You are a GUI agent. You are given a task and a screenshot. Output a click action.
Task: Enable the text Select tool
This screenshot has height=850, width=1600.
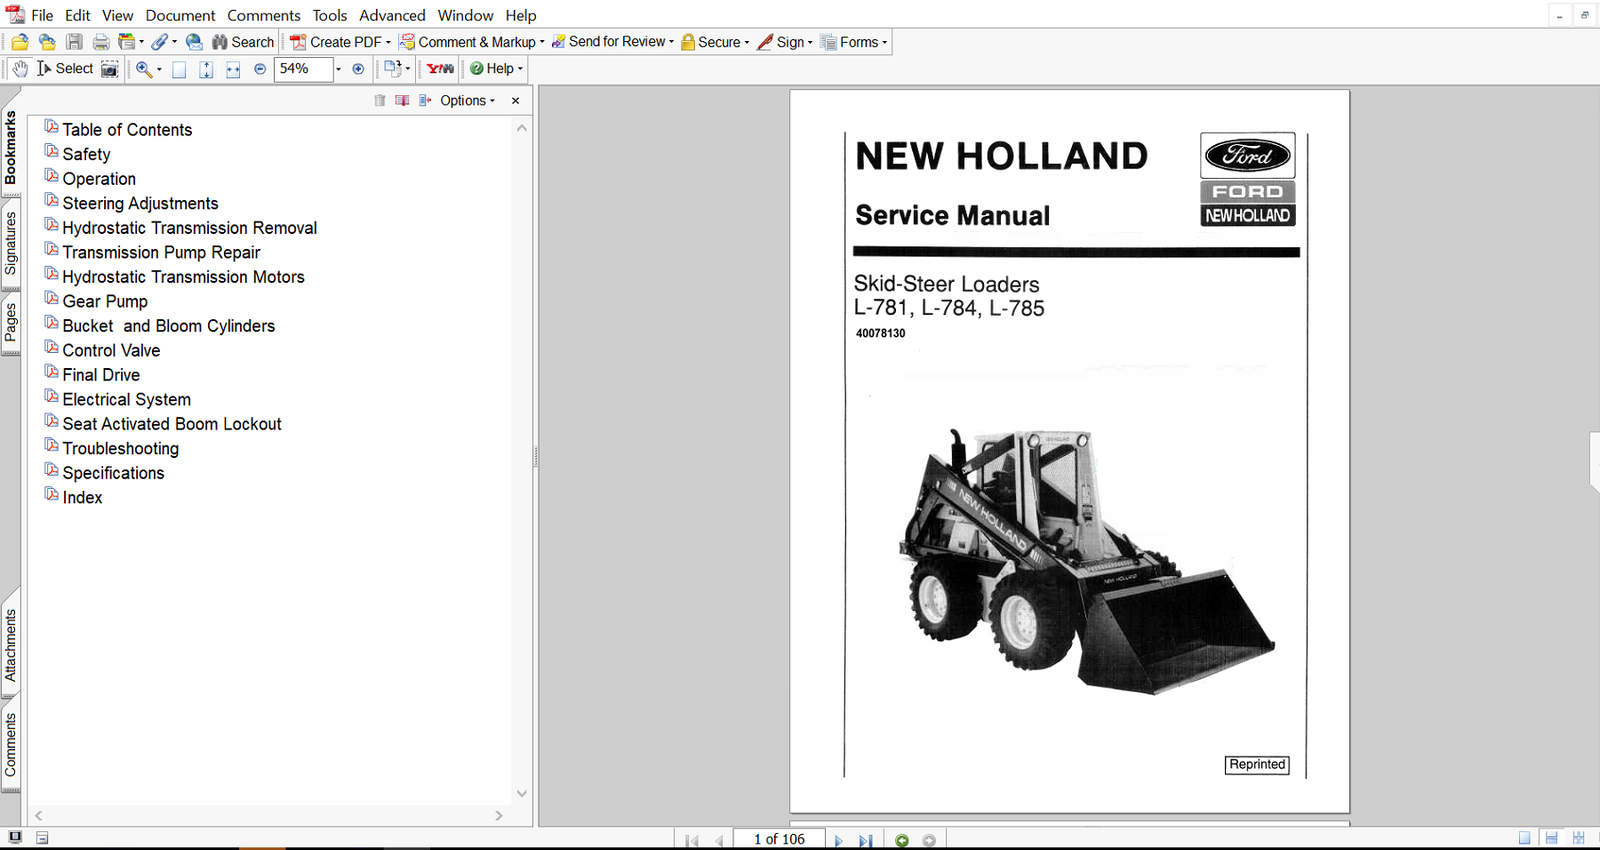tap(65, 69)
